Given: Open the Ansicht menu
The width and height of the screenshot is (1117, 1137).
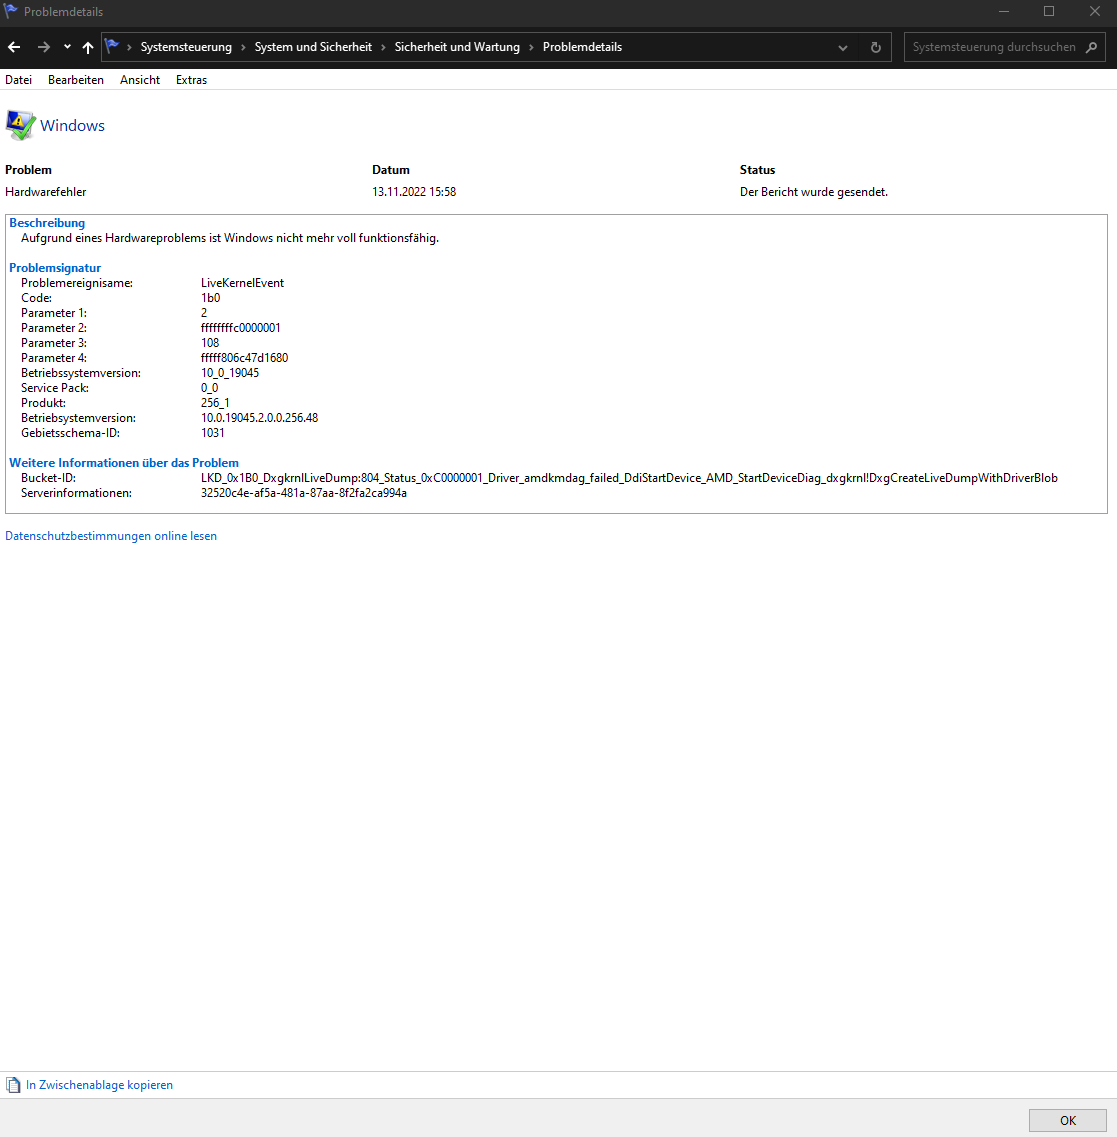Looking at the screenshot, I should point(140,80).
